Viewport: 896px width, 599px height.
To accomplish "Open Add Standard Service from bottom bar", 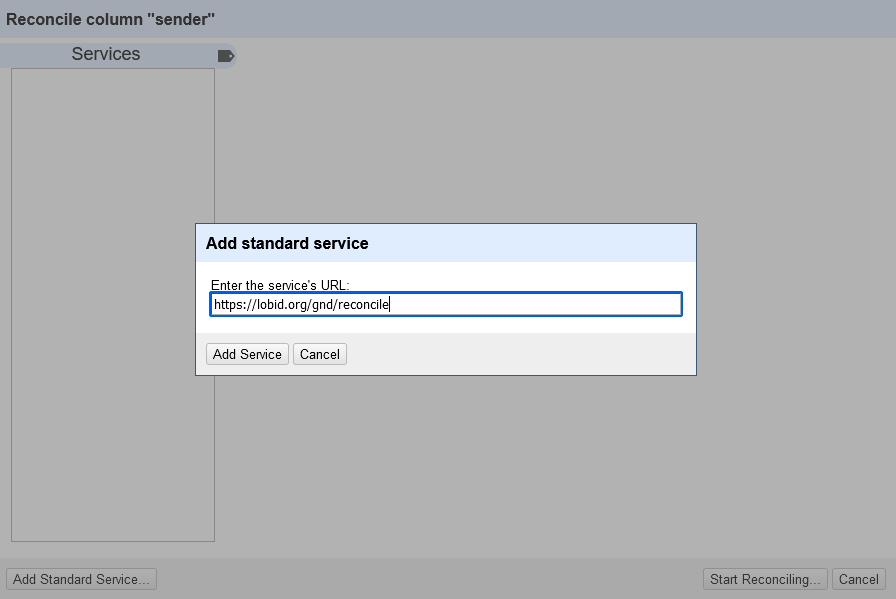I will coord(81,579).
